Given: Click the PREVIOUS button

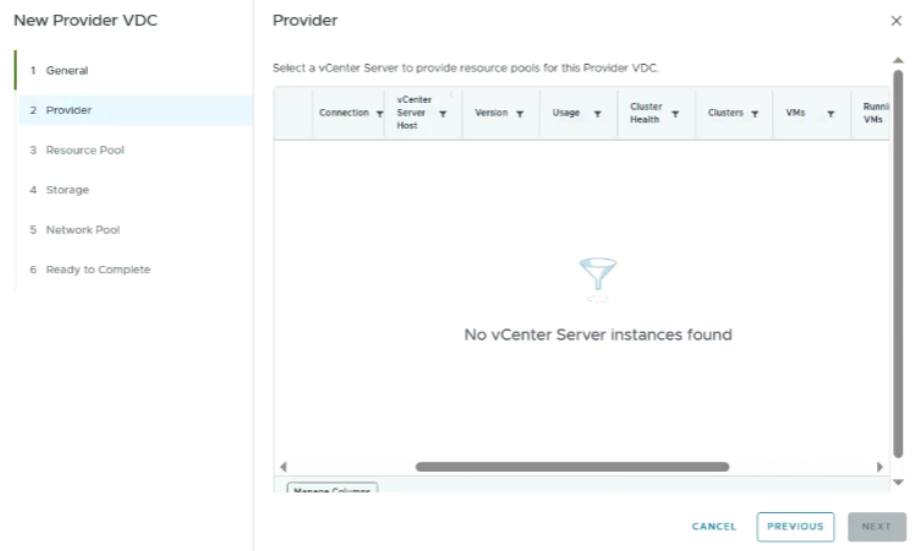Looking at the screenshot, I should click(795, 526).
